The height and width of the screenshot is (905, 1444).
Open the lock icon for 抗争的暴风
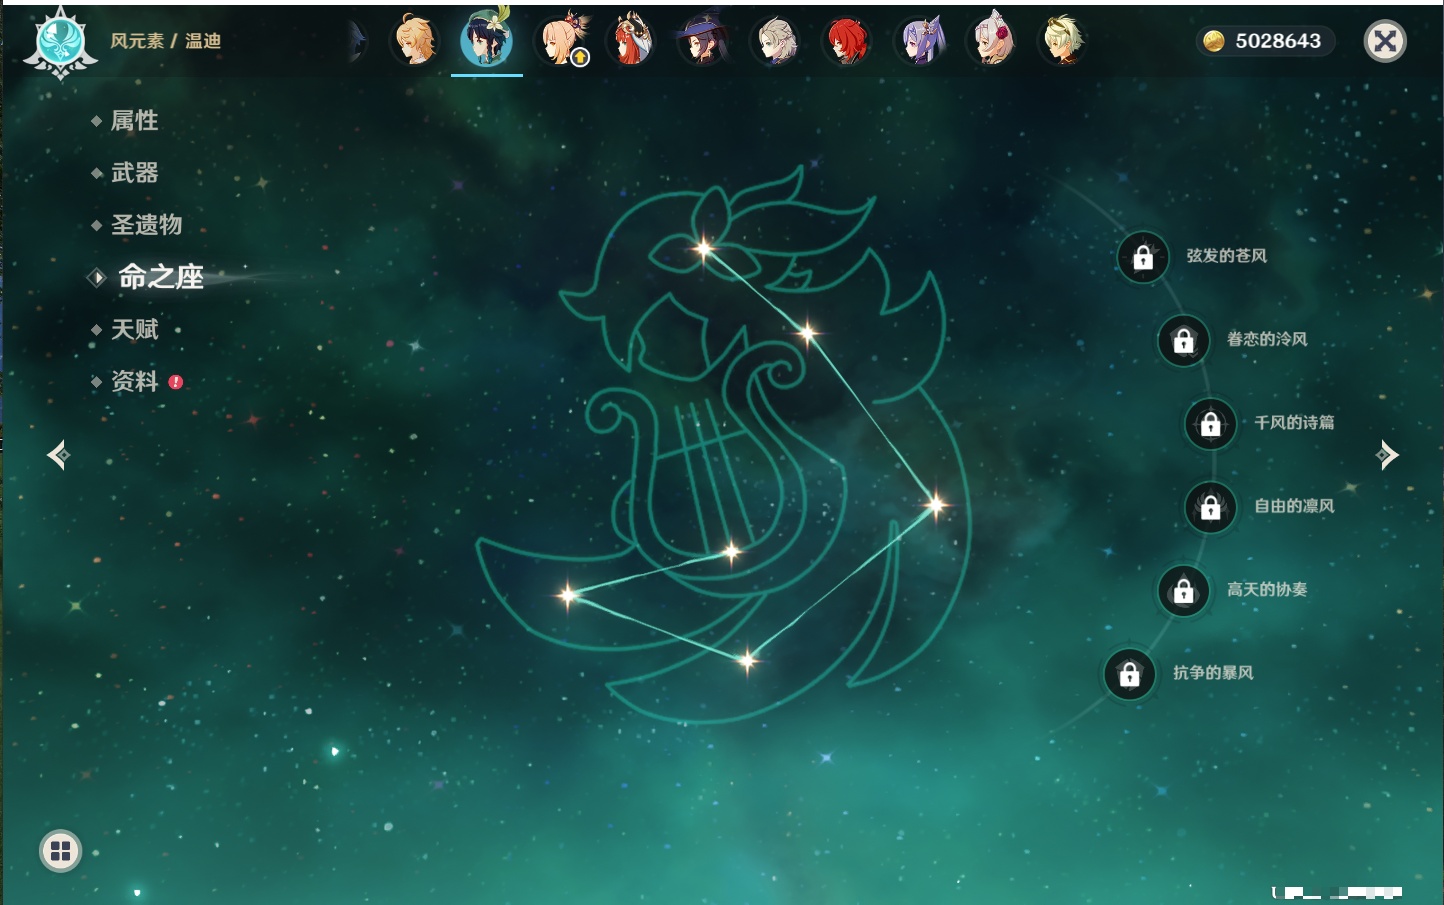click(x=1130, y=674)
